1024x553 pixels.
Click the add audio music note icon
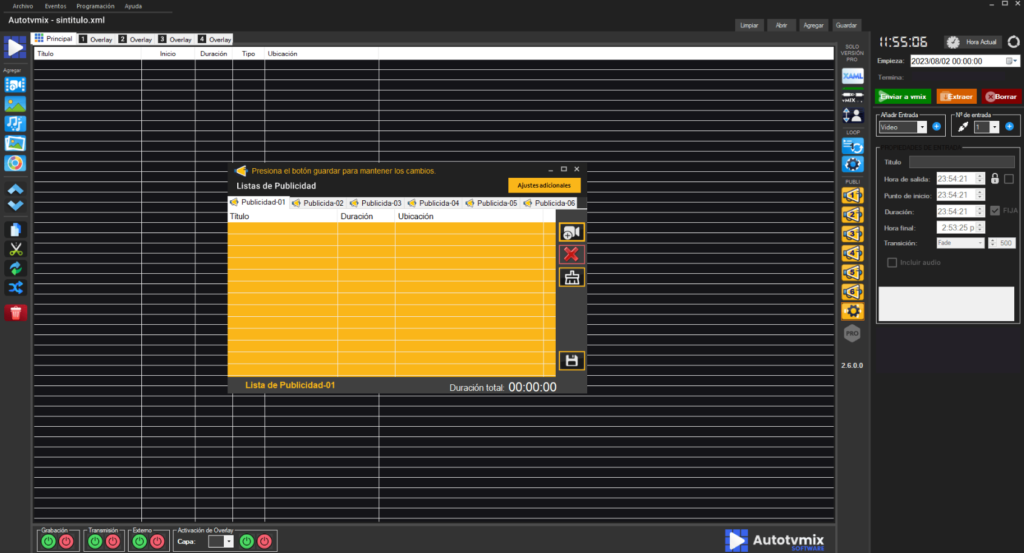(15, 124)
